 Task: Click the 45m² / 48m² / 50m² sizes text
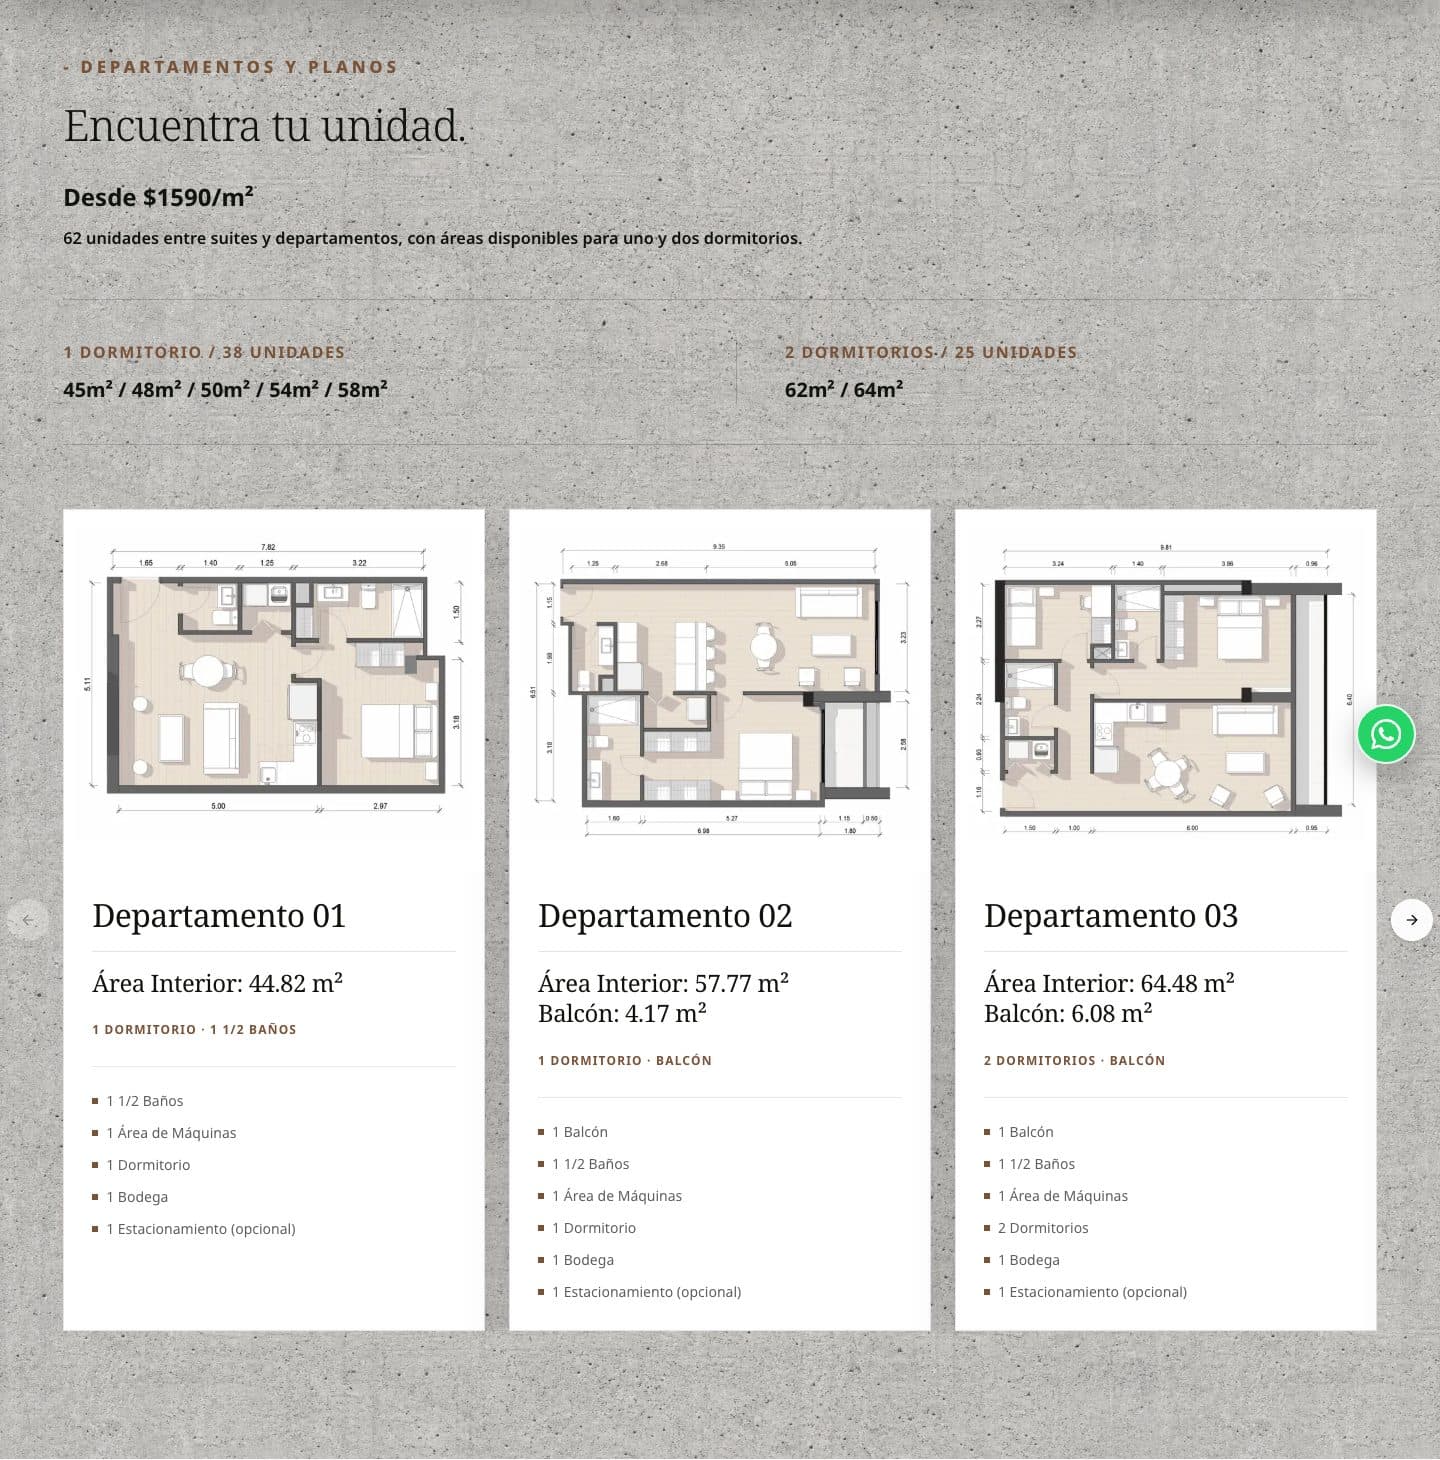click(225, 389)
